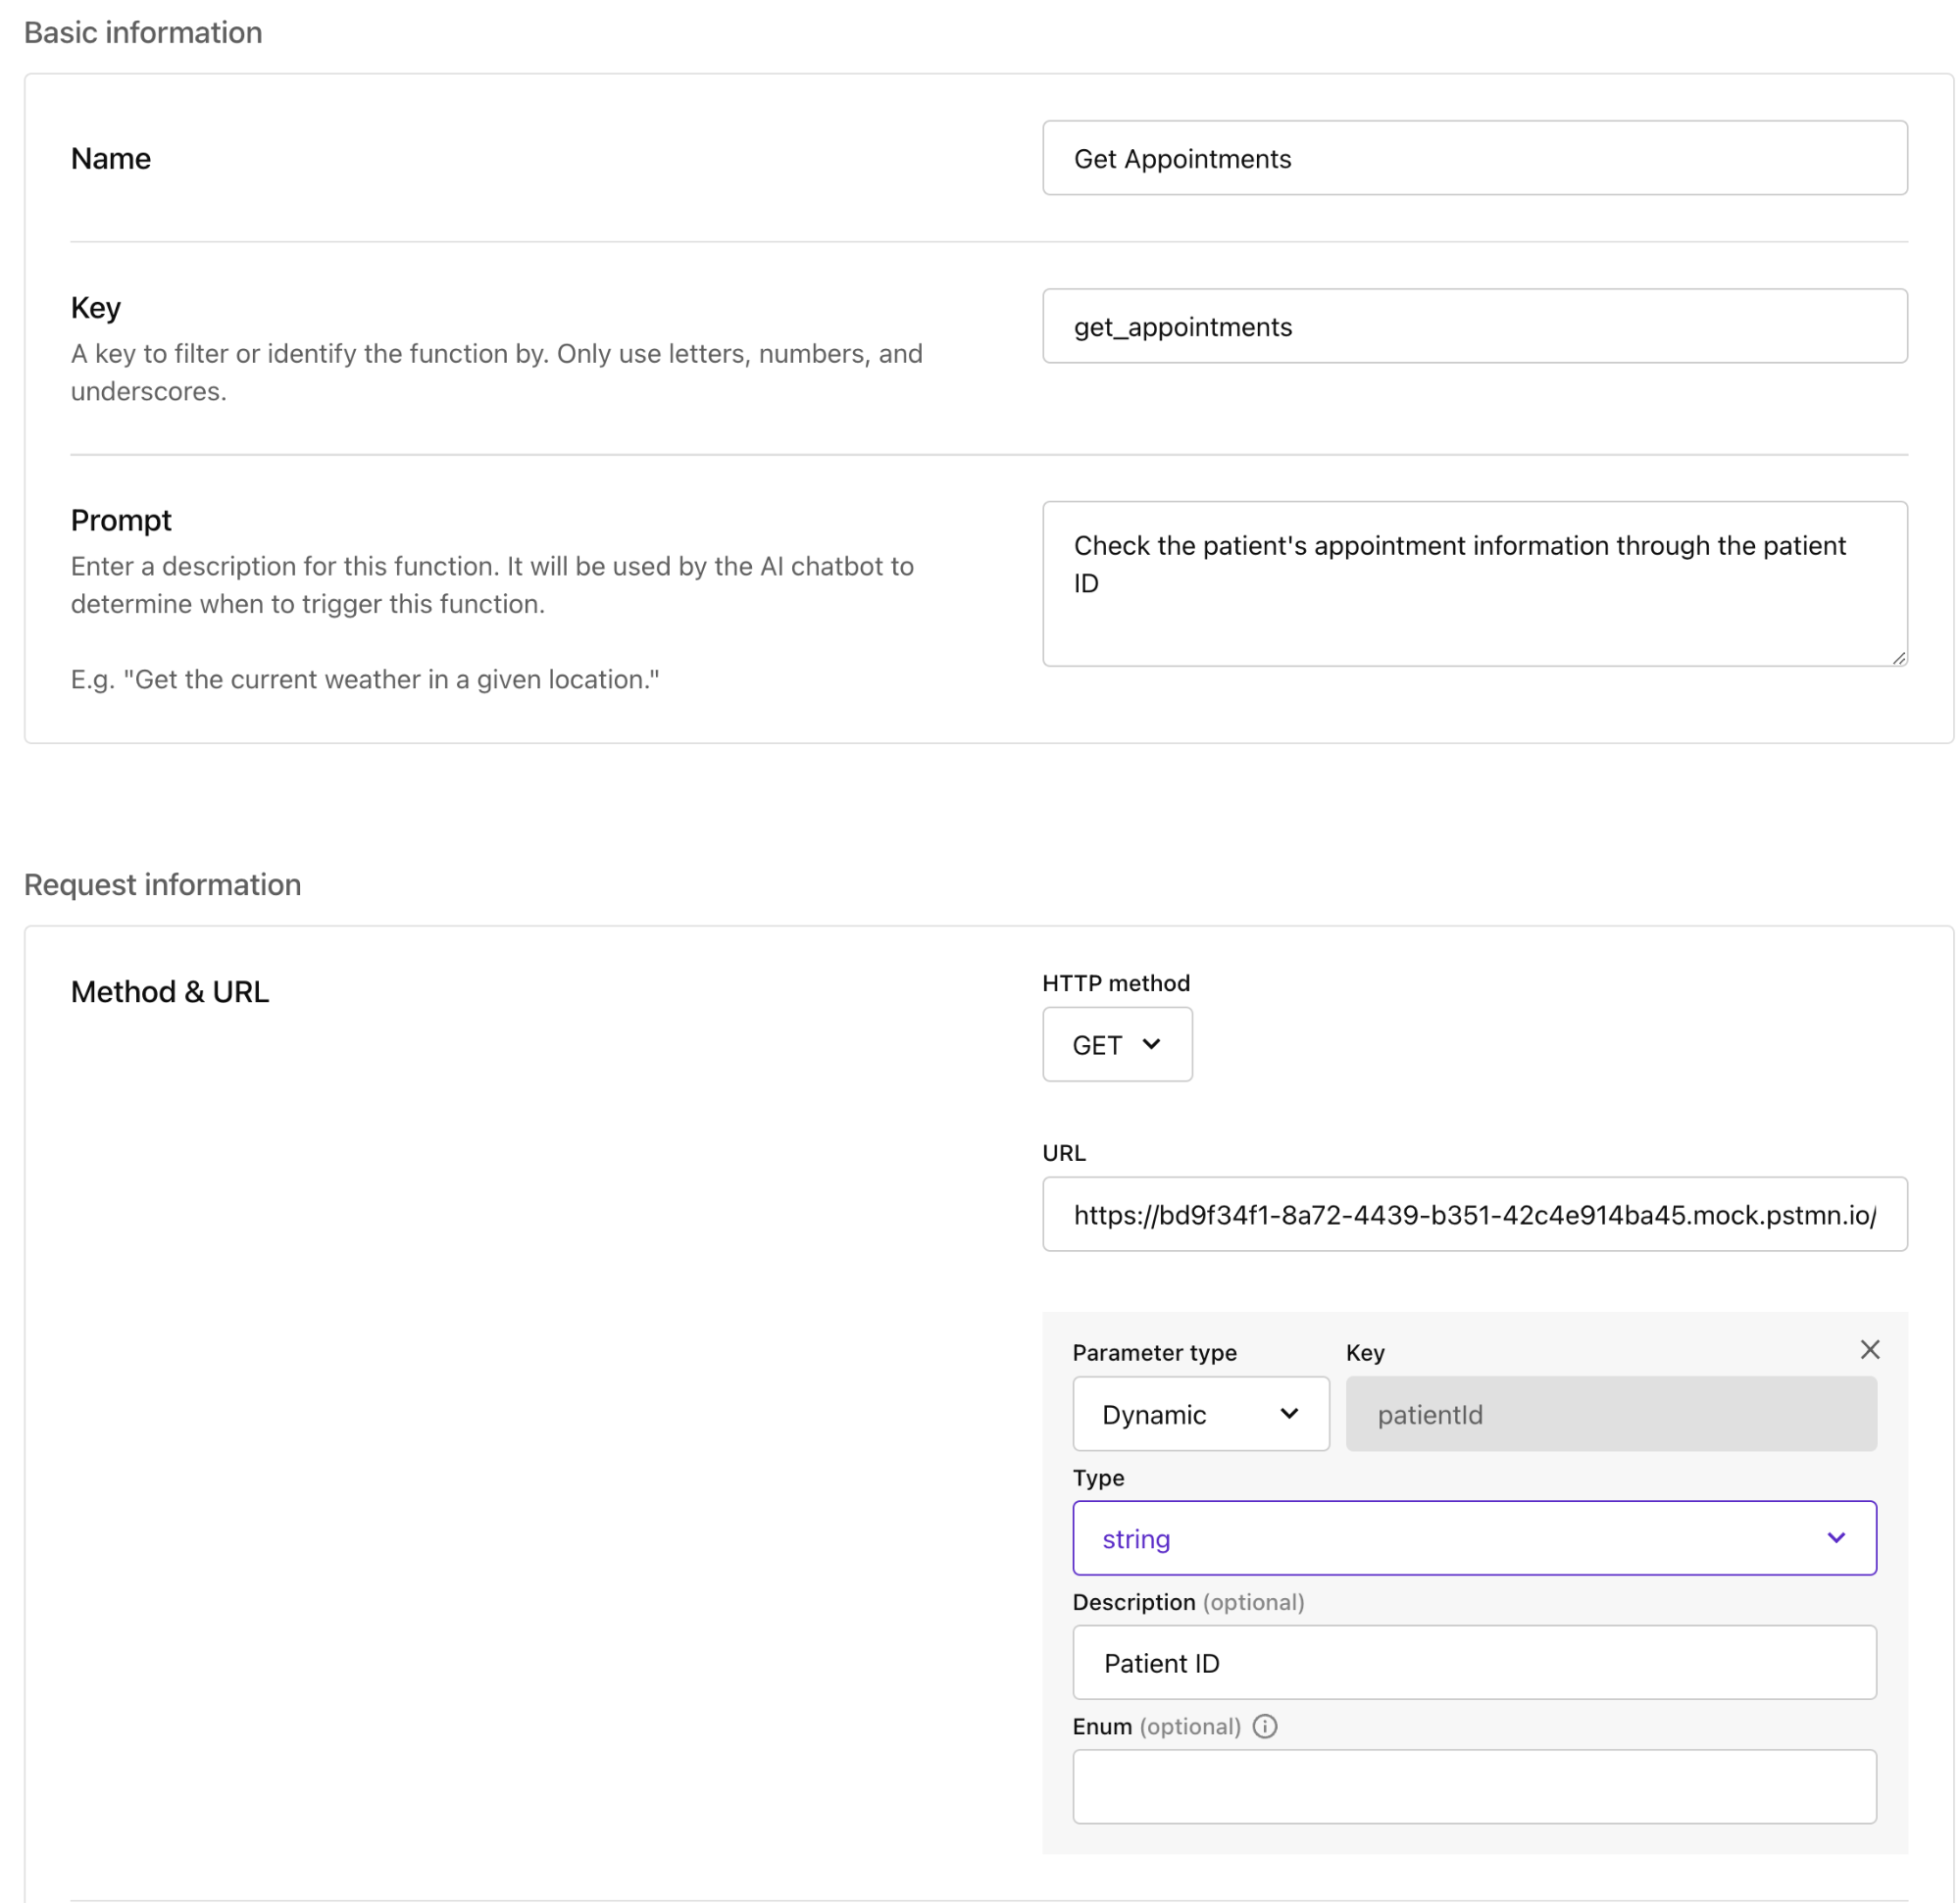View the Enum info tooltip

[1264, 1726]
